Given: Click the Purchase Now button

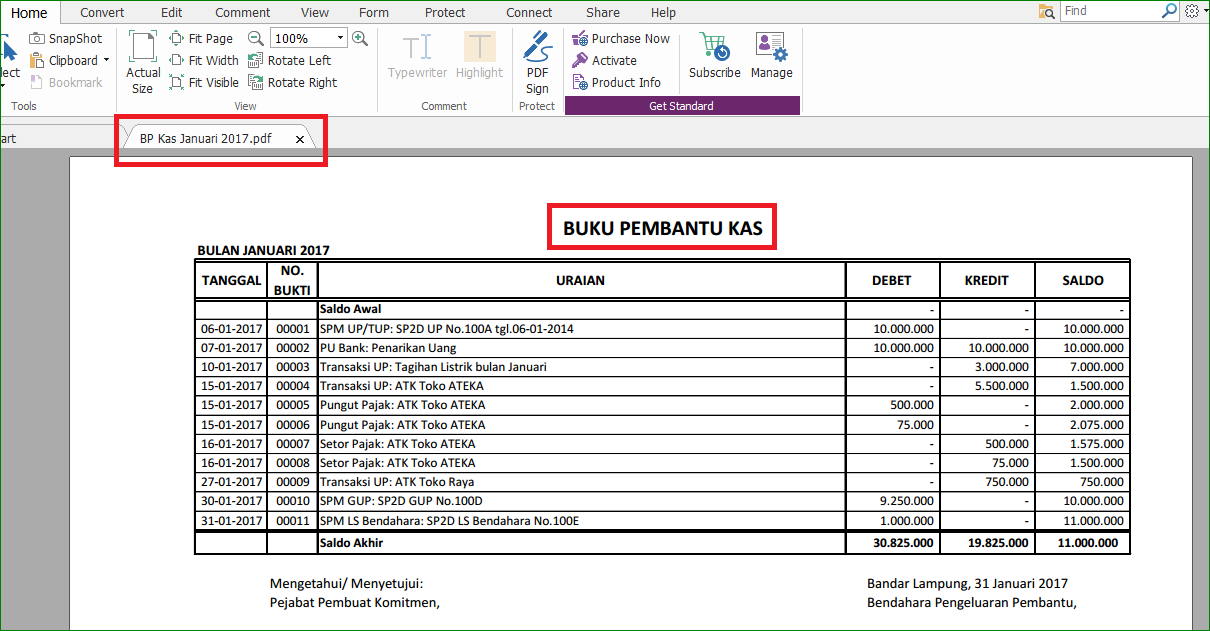Looking at the screenshot, I should (x=621, y=38).
